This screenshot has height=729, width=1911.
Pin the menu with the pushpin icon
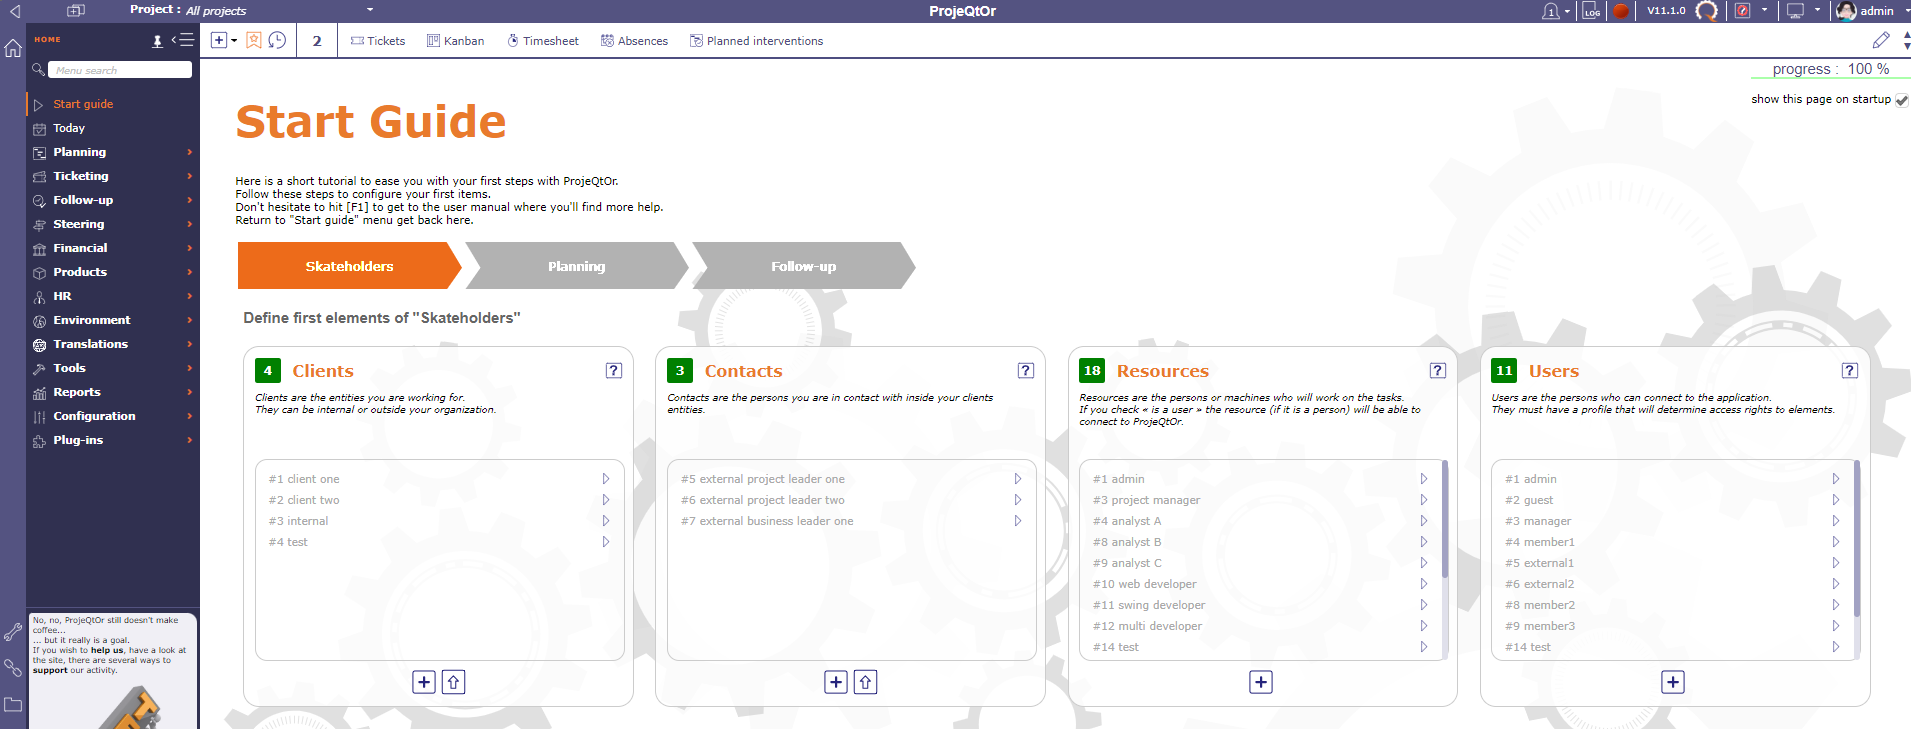157,41
